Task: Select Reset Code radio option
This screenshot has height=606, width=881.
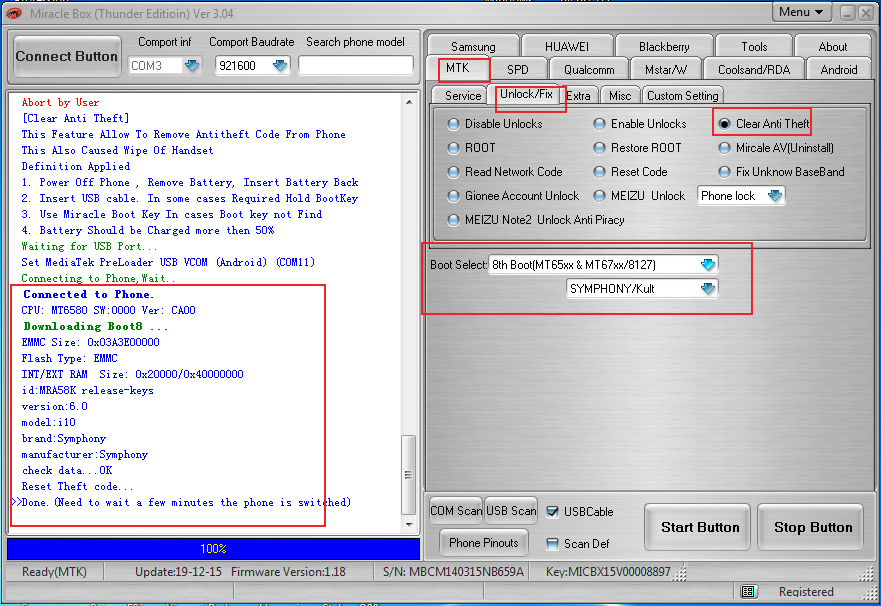Action: [600, 172]
